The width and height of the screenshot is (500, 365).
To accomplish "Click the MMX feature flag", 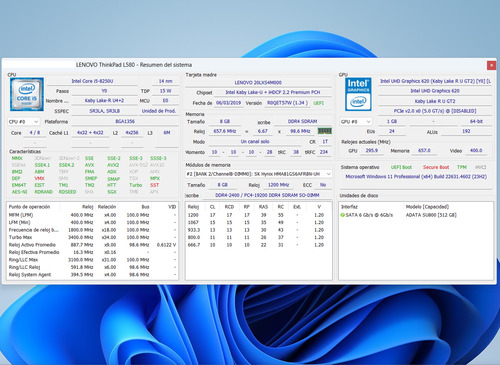I will pos(17,158).
